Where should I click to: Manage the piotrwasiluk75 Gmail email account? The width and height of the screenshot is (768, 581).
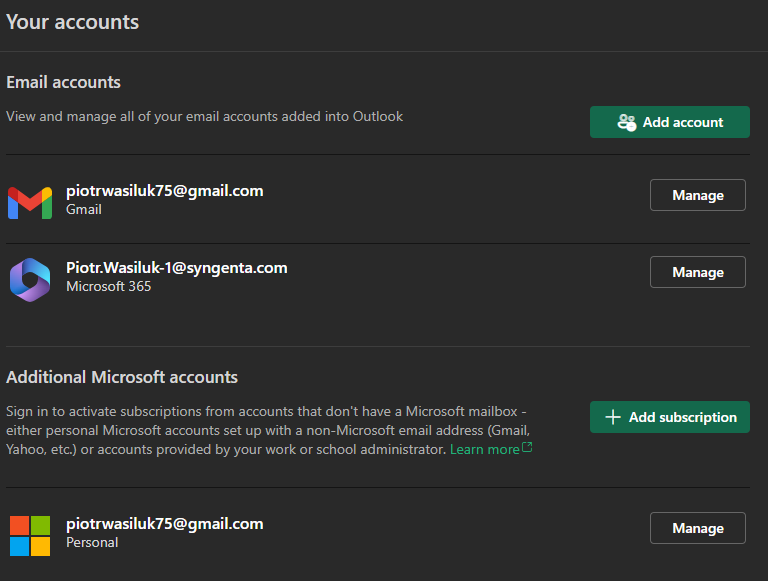click(x=697, y=195)
